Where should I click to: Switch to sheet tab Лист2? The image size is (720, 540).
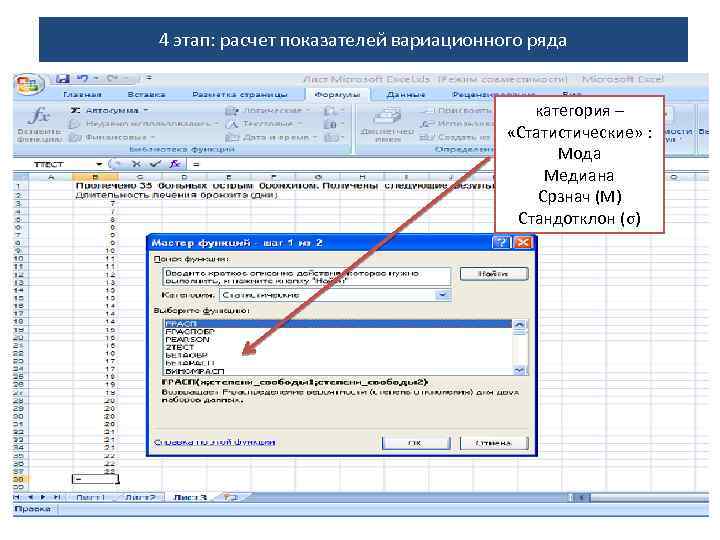click(x=140, y=498)
